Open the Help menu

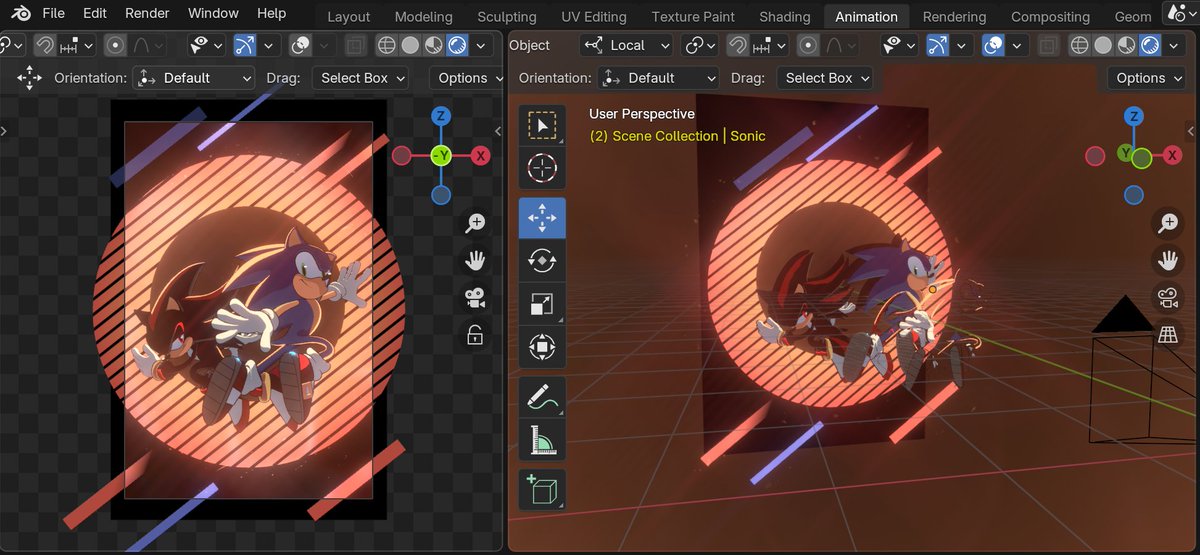click(x=271, y=14)
